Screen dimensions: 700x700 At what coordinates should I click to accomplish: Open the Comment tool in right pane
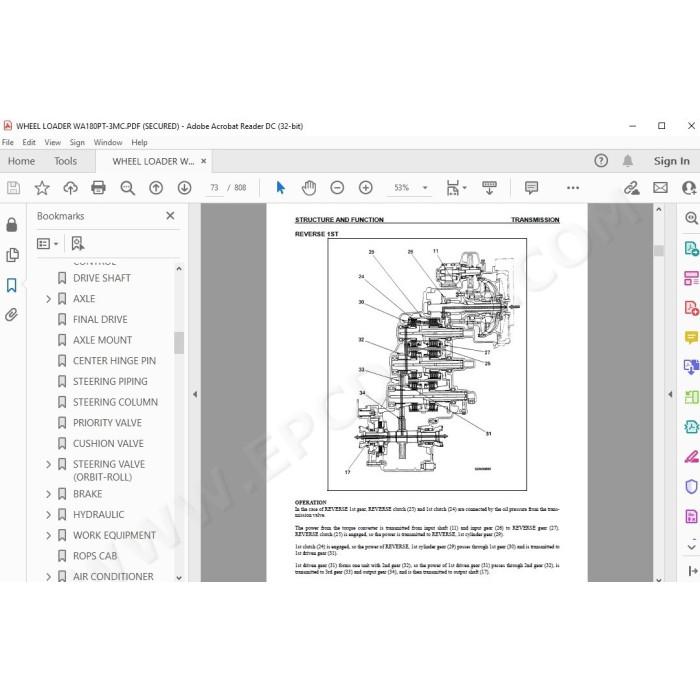[691, 337]
